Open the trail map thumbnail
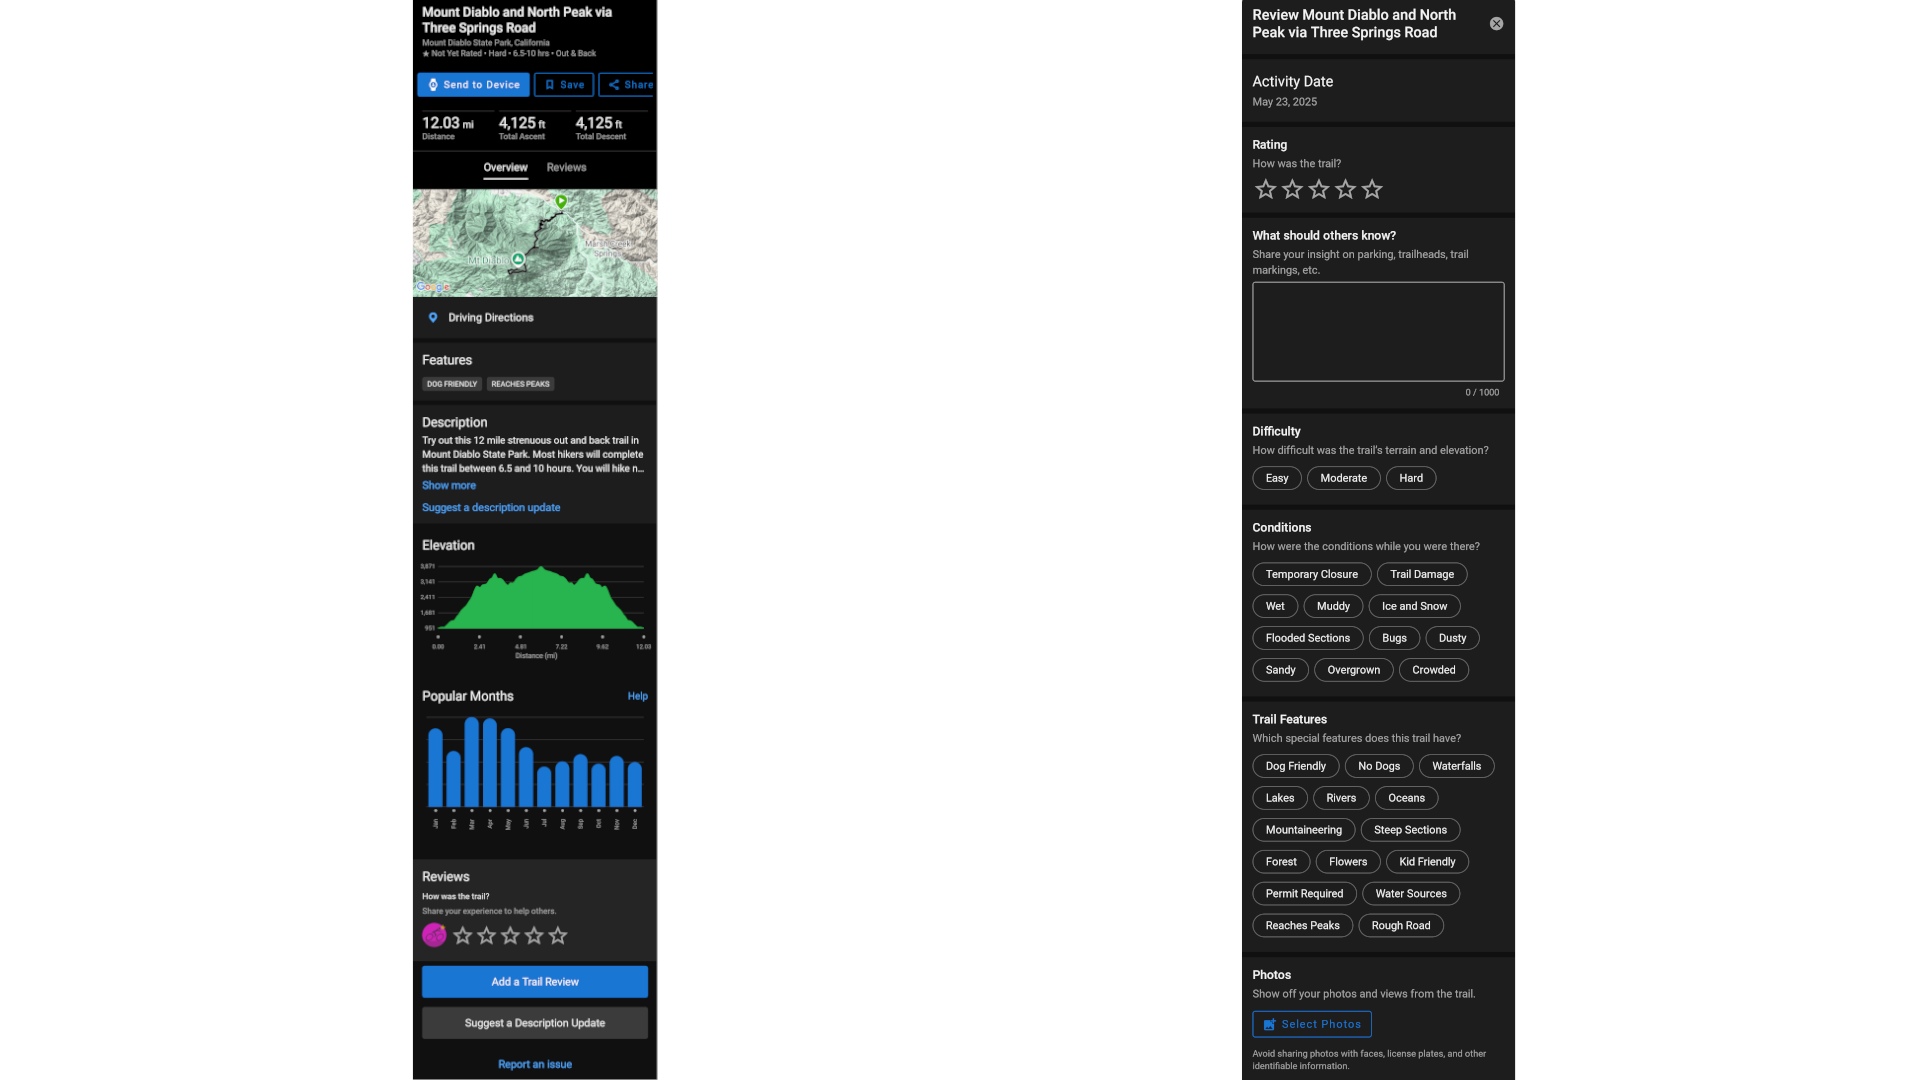Screen dimensions: 1920x1080 click(535, 243)
